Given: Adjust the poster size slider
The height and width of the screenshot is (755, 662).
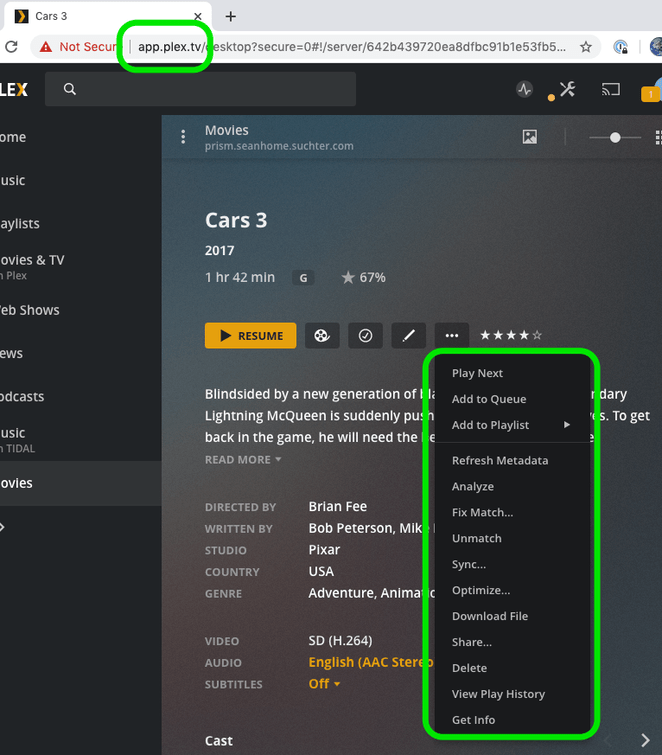Looking at the screenshot, I should [x=615, y=138].
